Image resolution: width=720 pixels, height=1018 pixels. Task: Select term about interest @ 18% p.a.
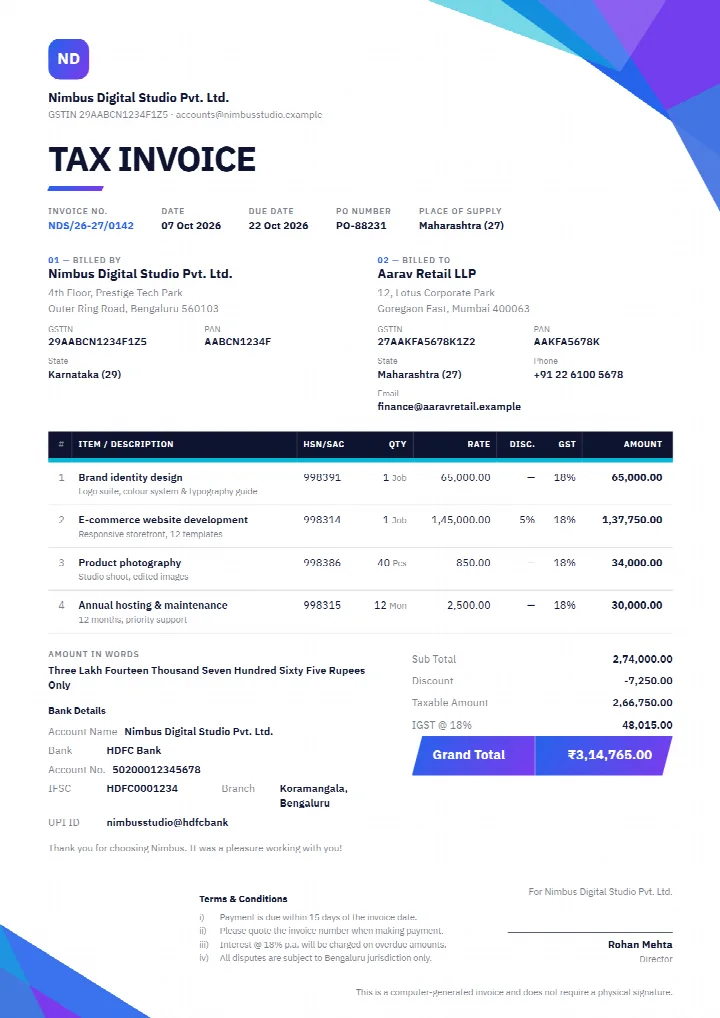(333, 945)
